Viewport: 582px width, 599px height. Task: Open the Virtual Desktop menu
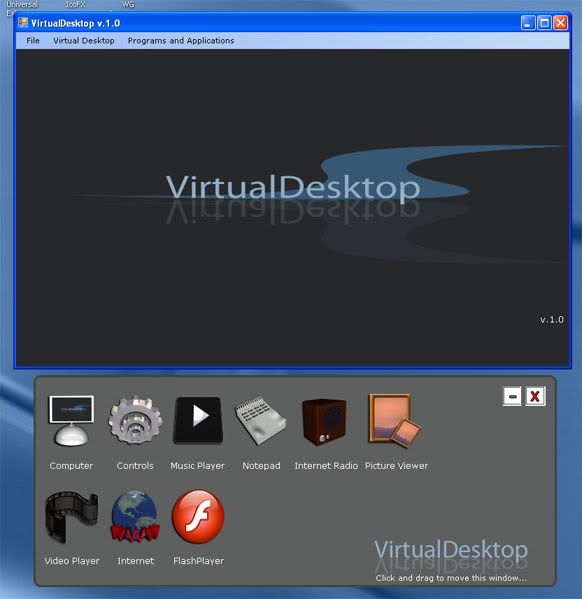pyautogui.click(x=84, y=40)
